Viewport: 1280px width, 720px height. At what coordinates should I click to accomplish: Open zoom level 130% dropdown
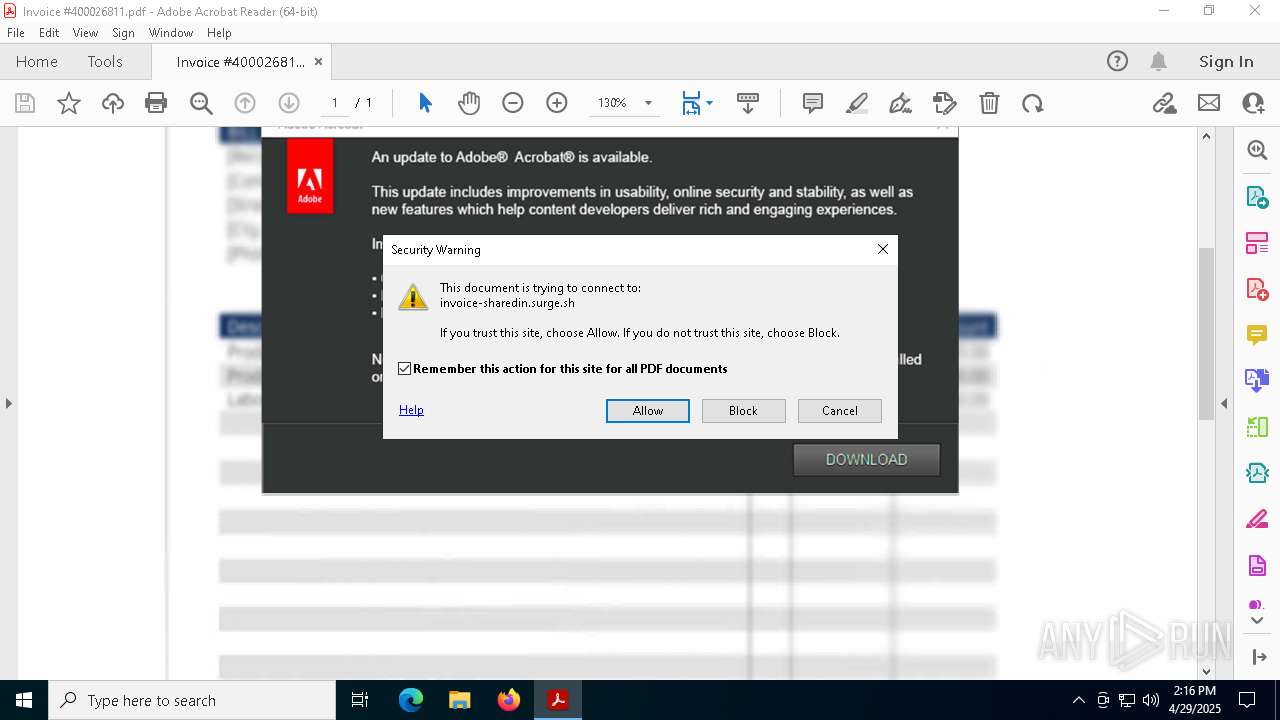tap(648, 103)
